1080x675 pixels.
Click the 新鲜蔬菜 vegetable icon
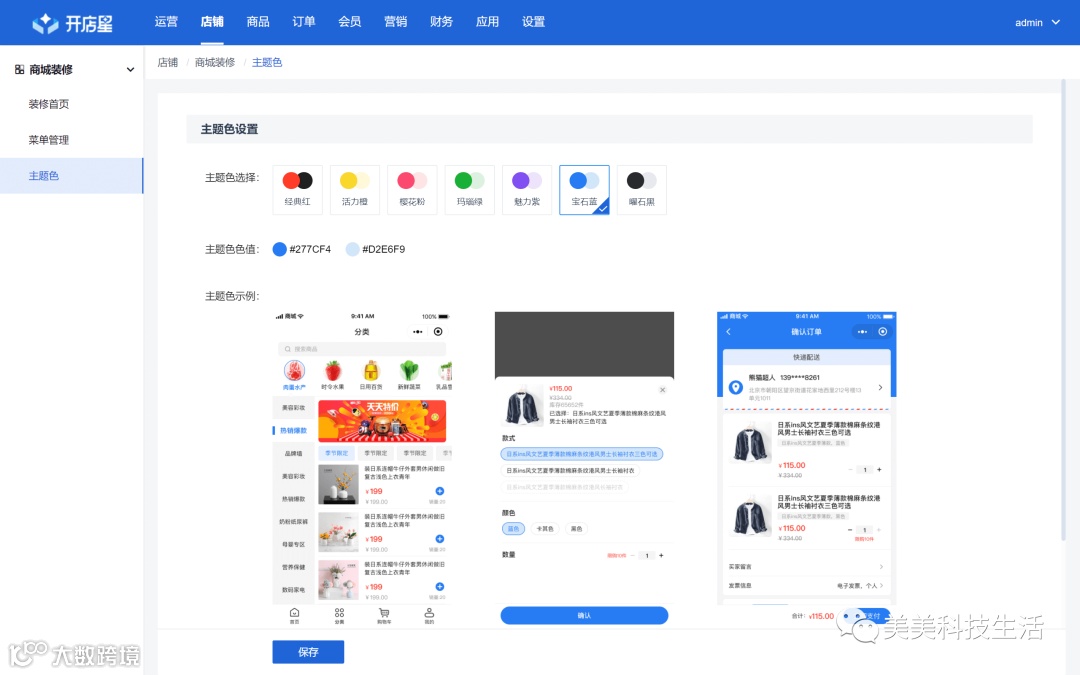[x=409, y=371]
